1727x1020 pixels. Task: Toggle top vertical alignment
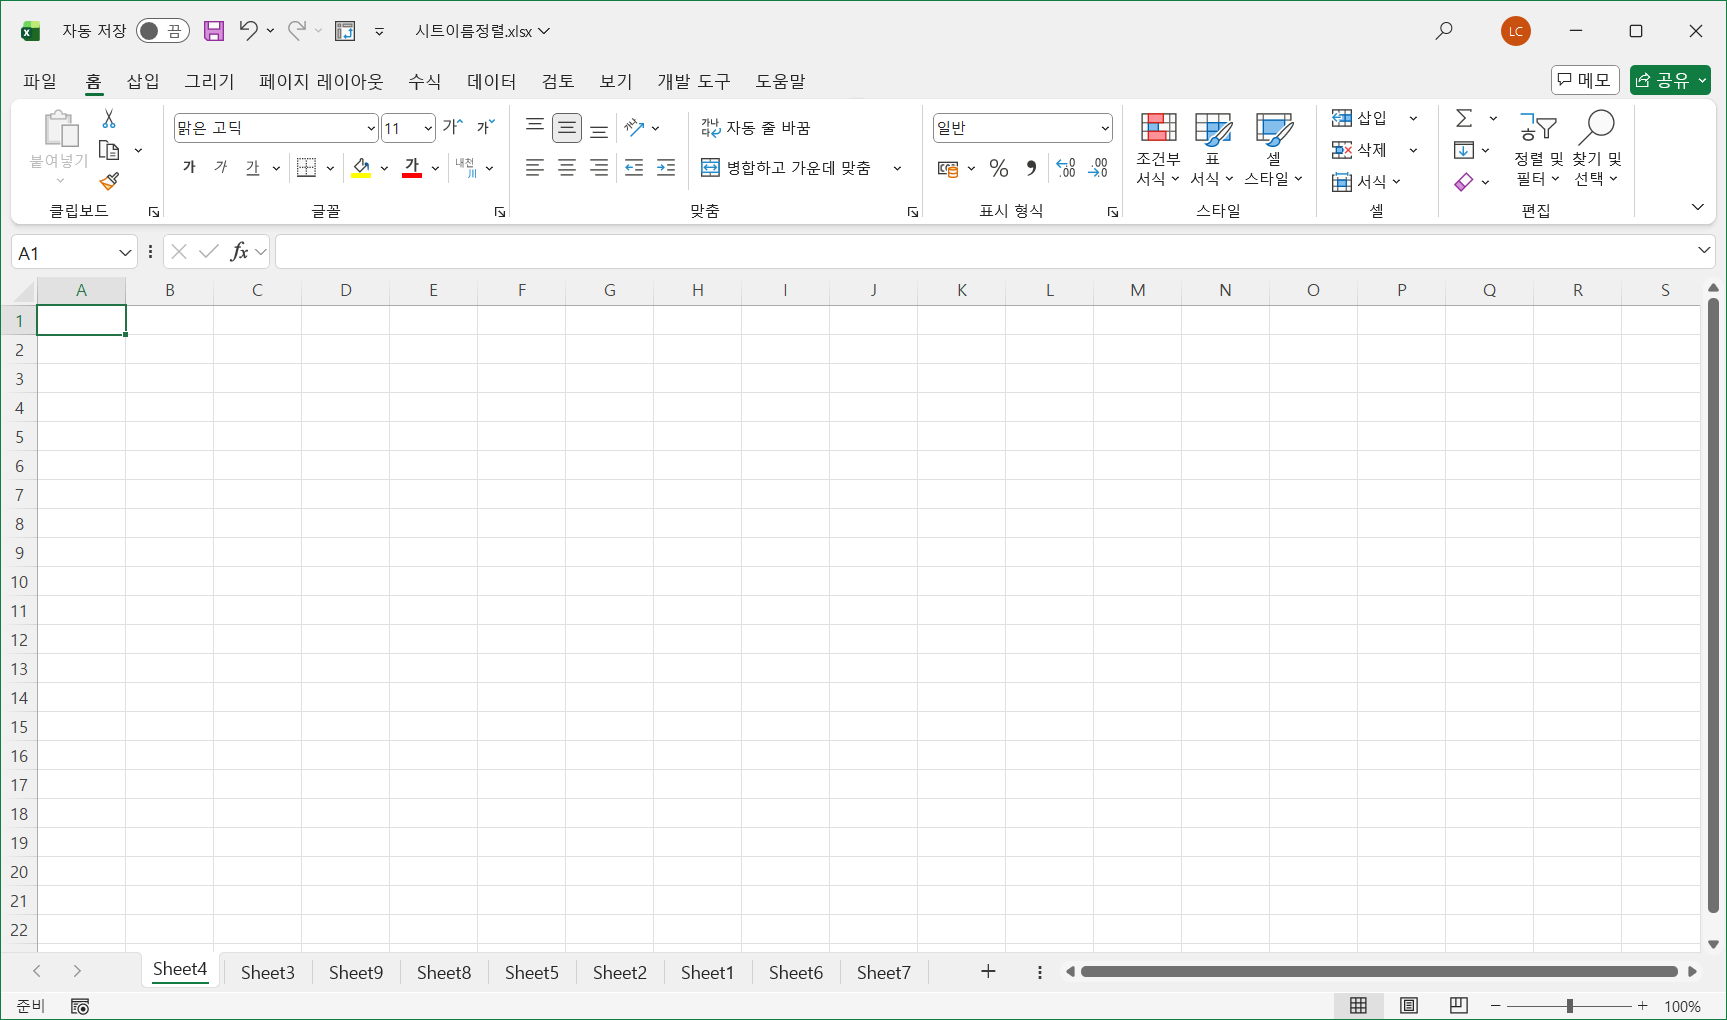535,128
